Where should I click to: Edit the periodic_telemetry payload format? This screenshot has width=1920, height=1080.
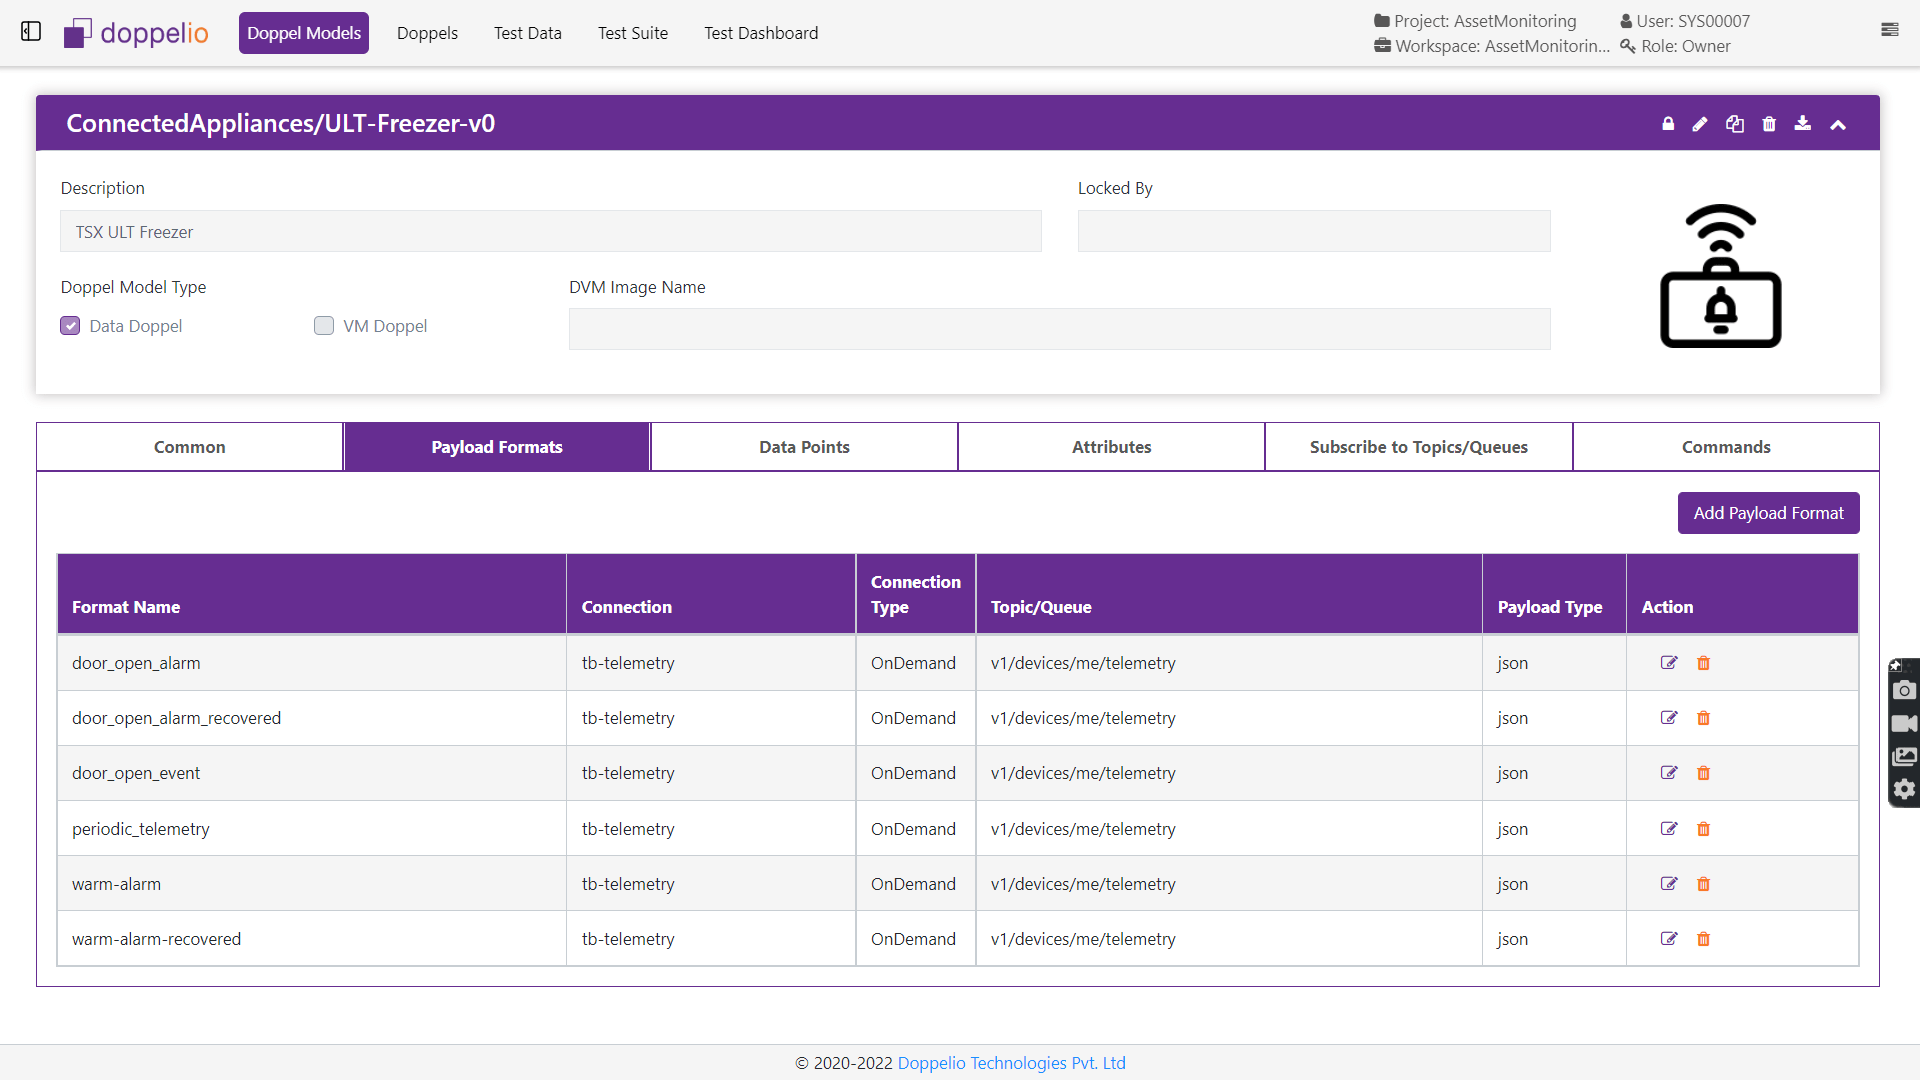pyautogui.click(x=1669, y=829)
